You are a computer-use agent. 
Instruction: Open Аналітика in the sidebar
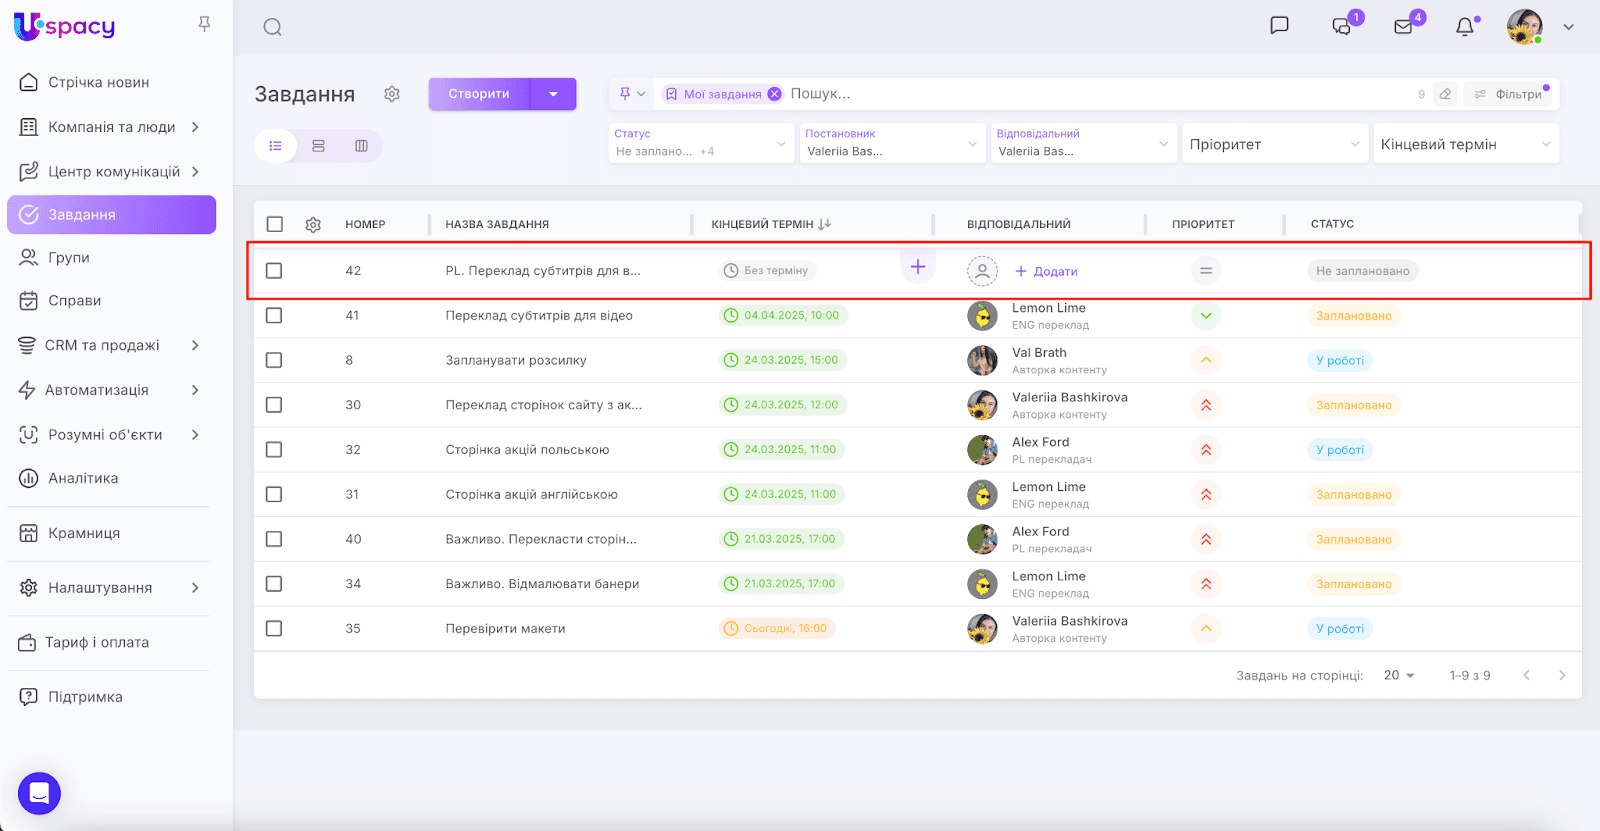[x=83, y=478]
